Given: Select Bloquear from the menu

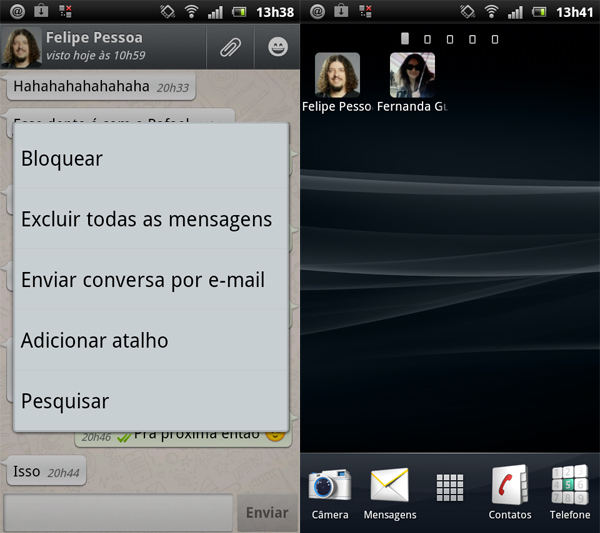Looking at the screenshot, I should 150,158.
